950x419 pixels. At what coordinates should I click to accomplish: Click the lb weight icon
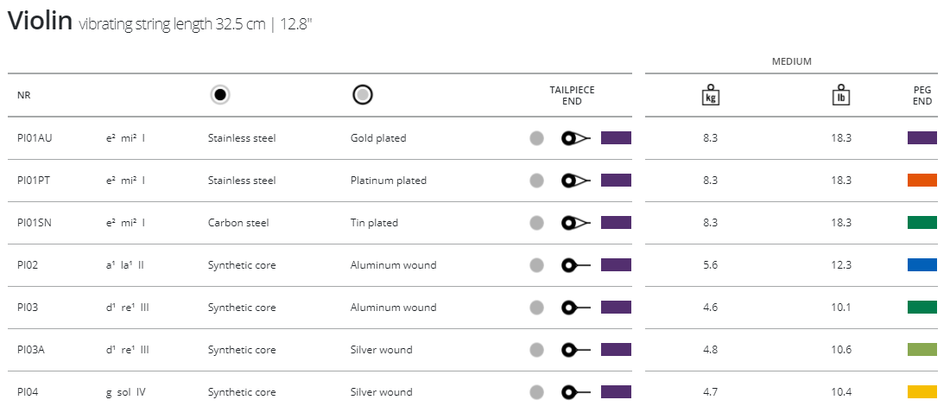pos(841,95)
